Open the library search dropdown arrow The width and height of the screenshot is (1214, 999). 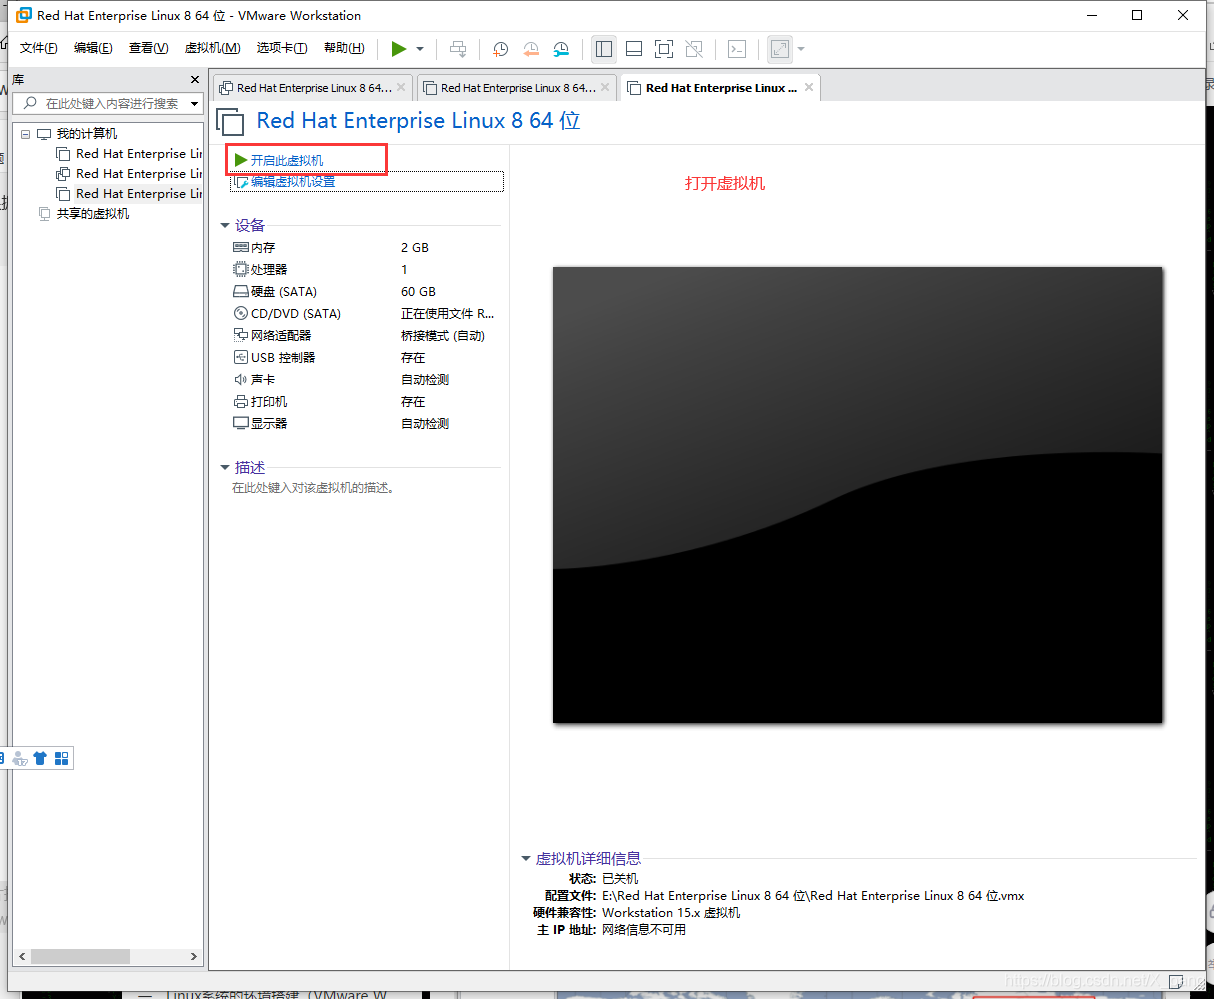point(194,104)
